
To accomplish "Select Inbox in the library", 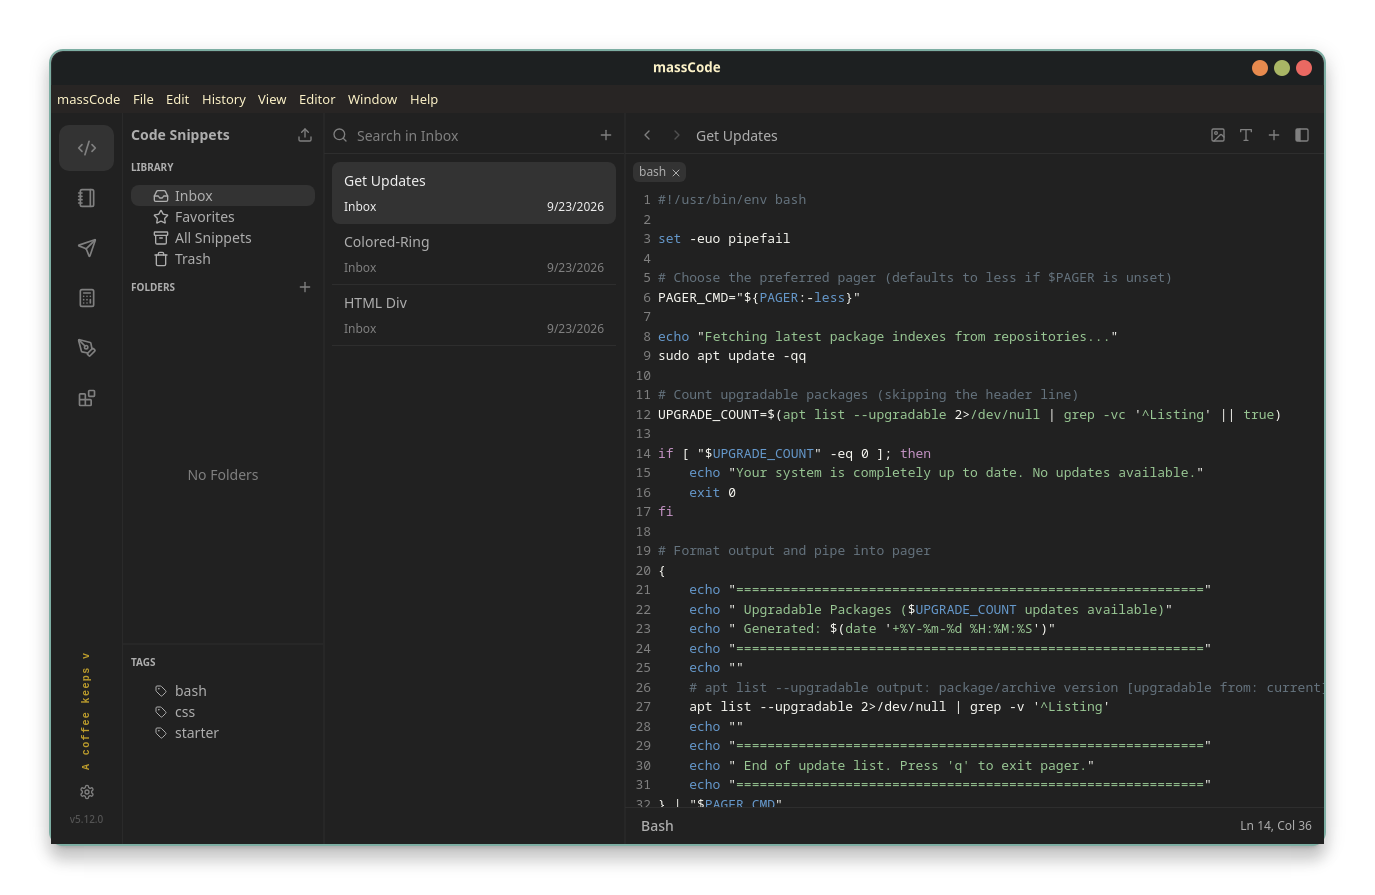I will 223,196.
